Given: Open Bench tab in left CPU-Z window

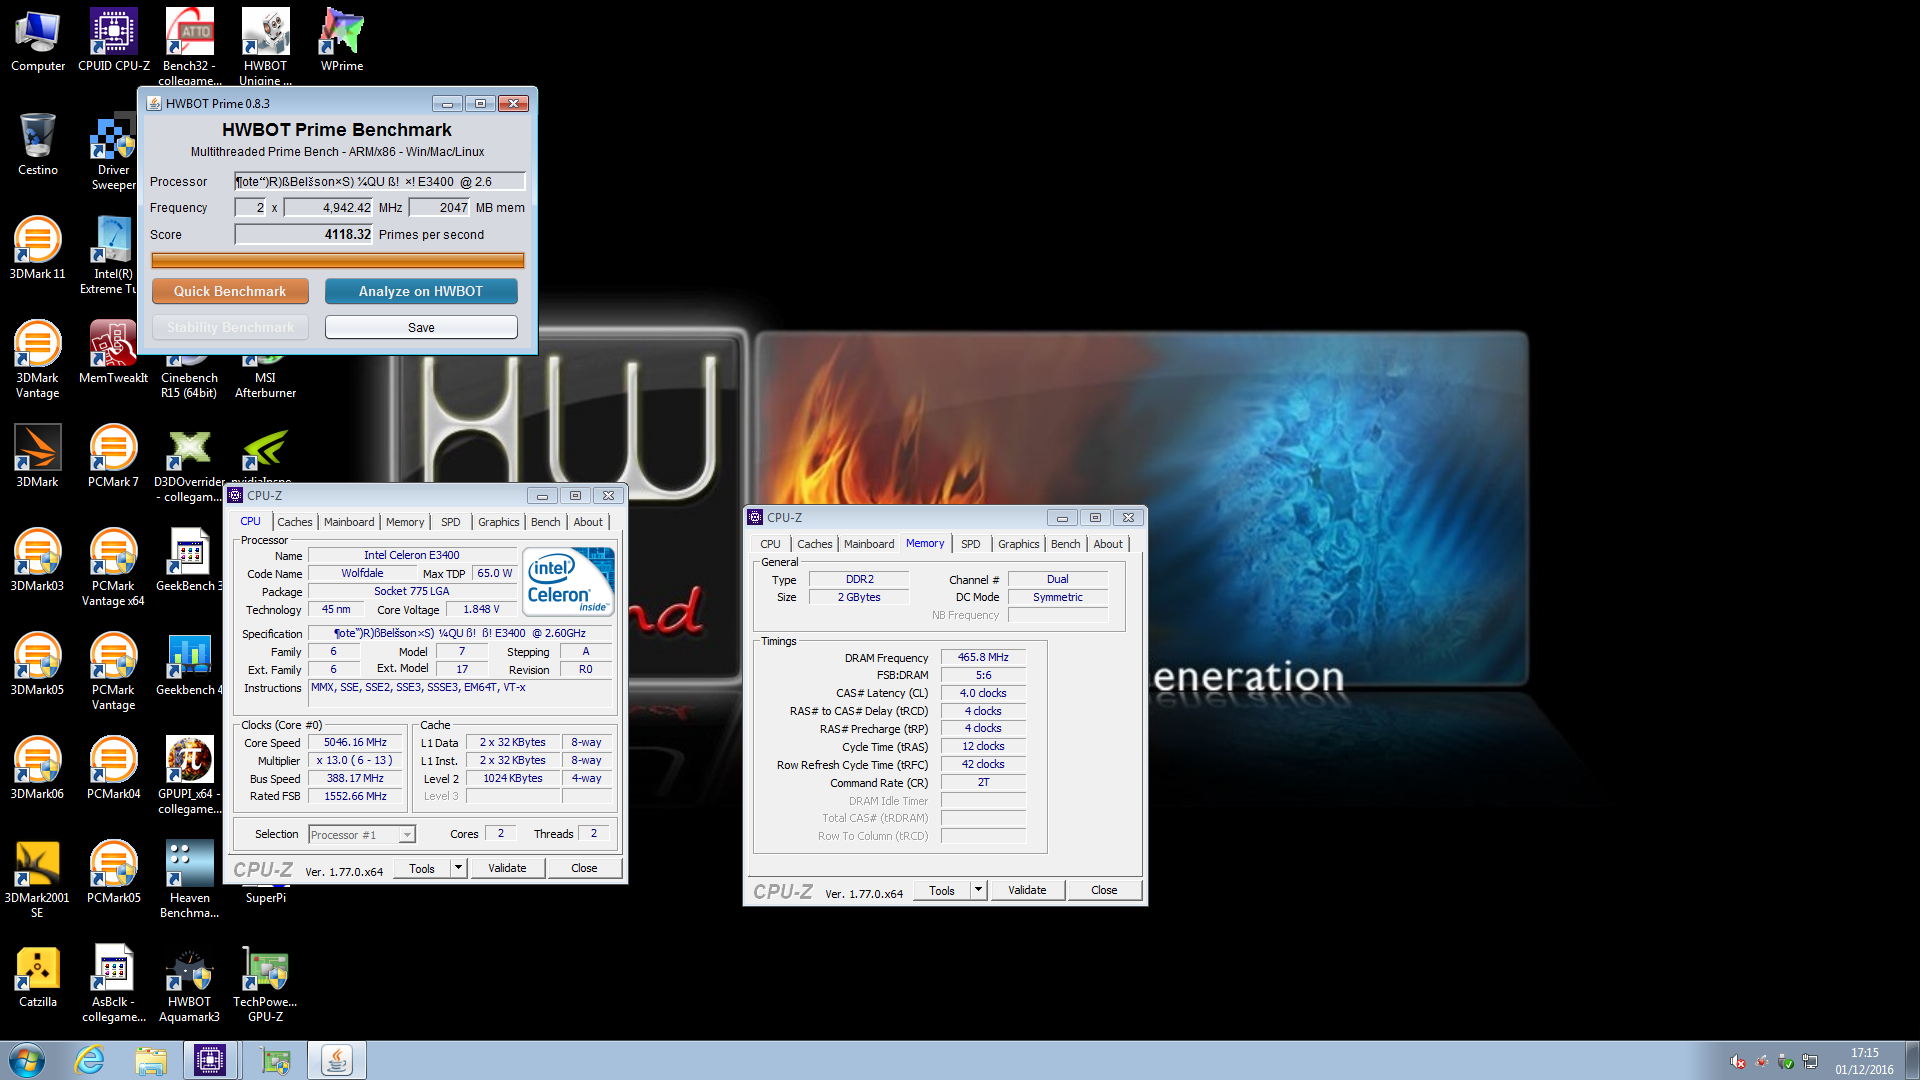Looking at the screenshot, I should coord(546,522).
